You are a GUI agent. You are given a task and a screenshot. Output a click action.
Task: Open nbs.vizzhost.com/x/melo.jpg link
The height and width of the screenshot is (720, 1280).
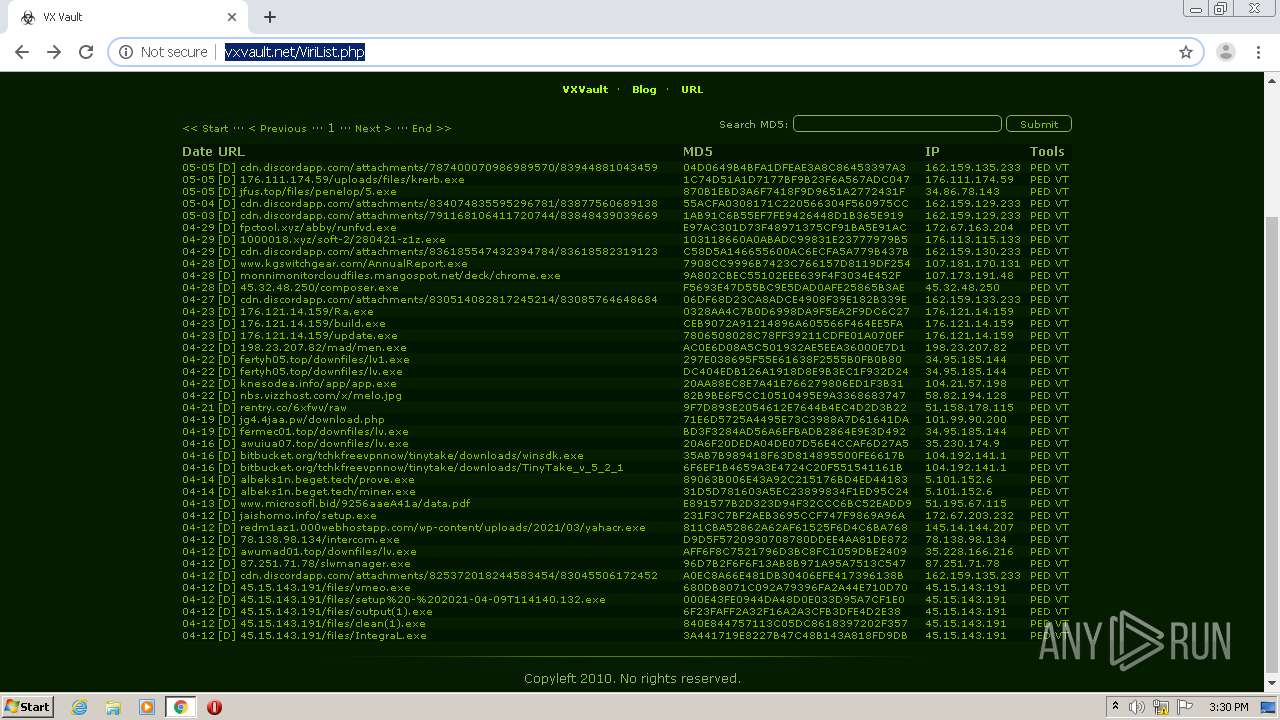320,396
